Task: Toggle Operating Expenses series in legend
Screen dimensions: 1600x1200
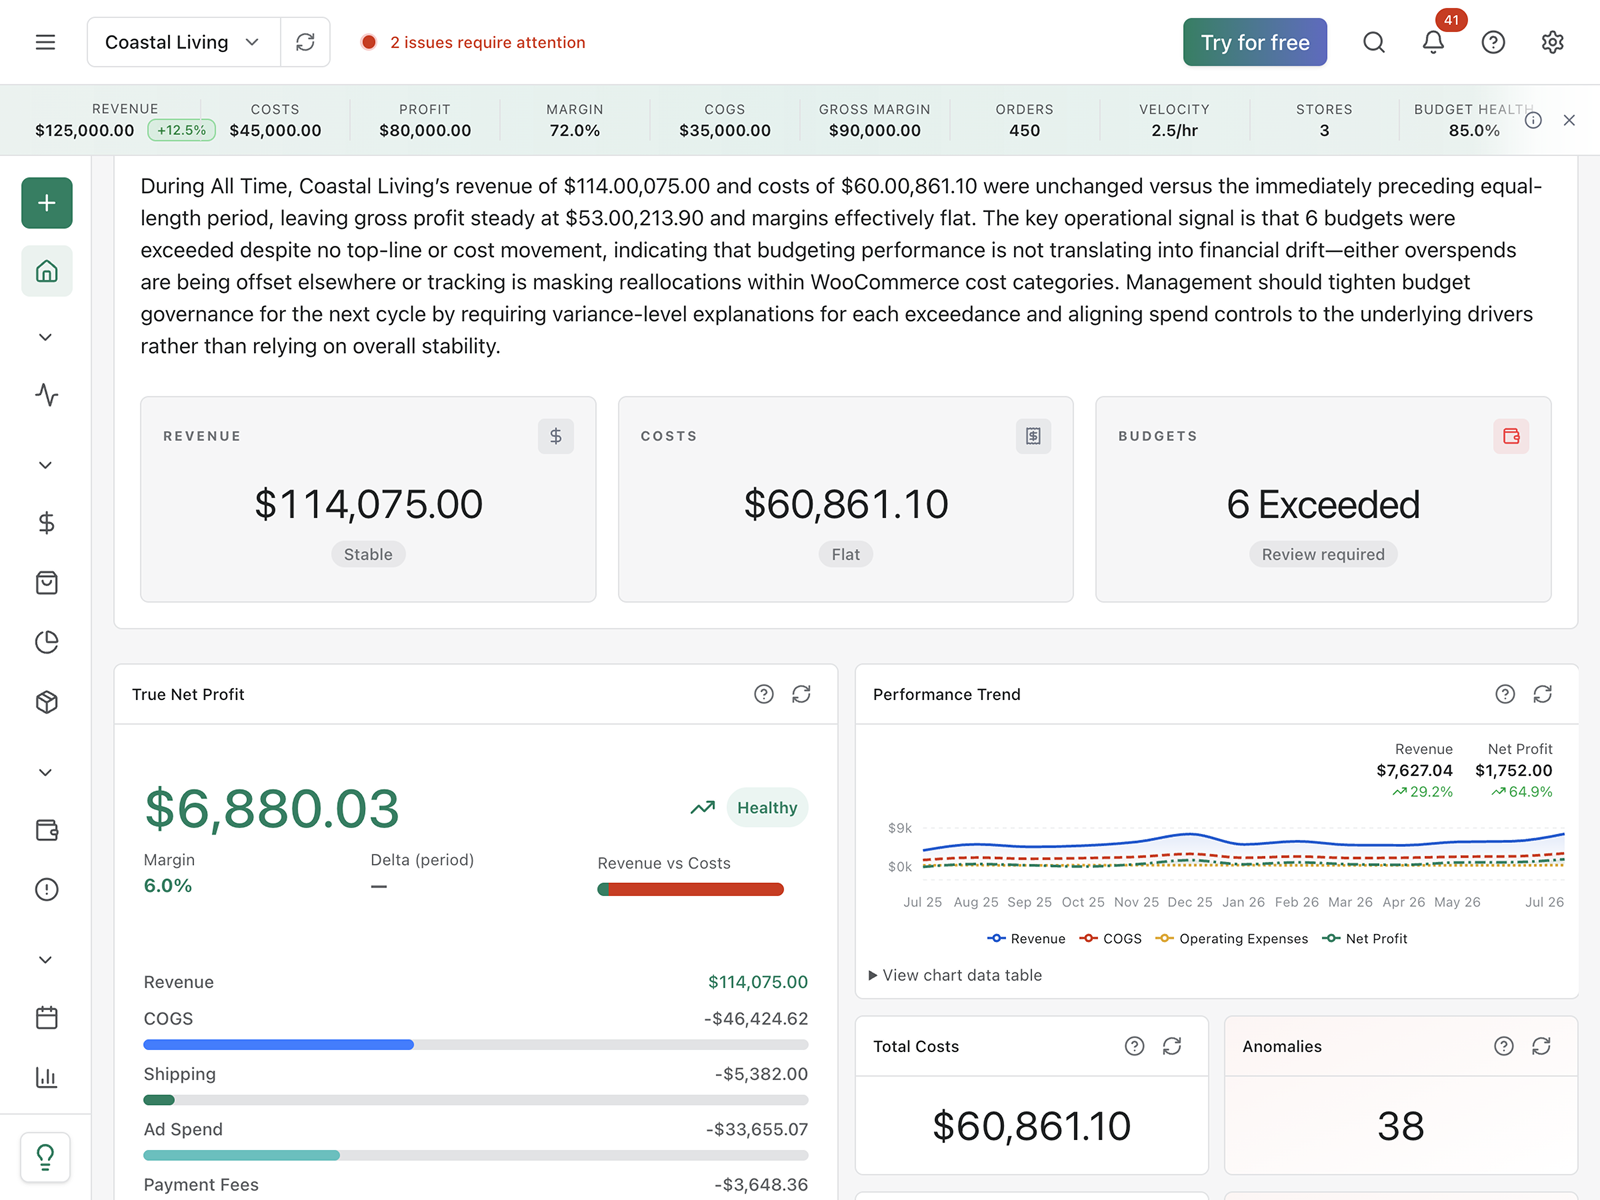Action: (x=1231, y=939)
